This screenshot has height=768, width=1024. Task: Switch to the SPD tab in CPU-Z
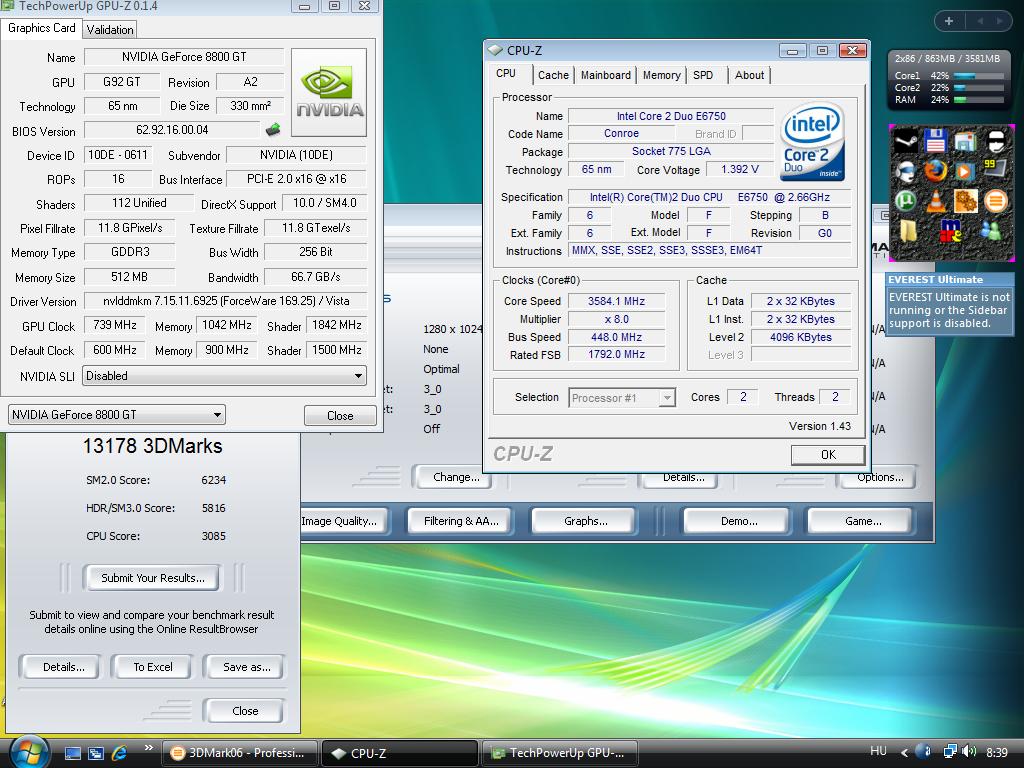click(703, 75)
